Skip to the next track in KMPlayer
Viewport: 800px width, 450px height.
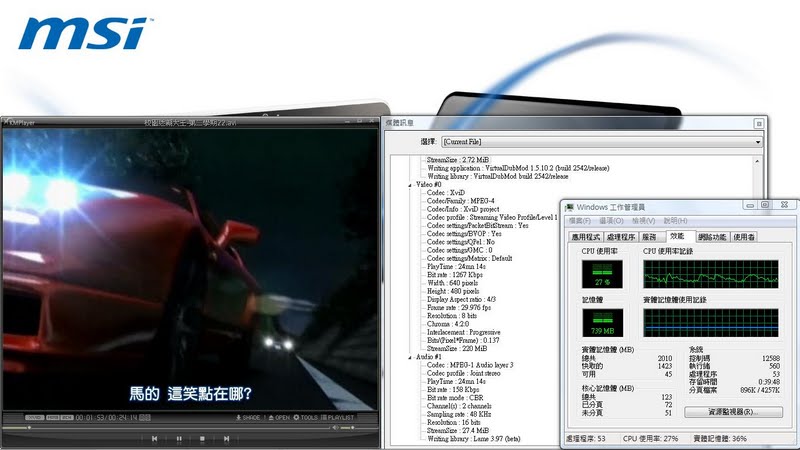tap(227, 438)
